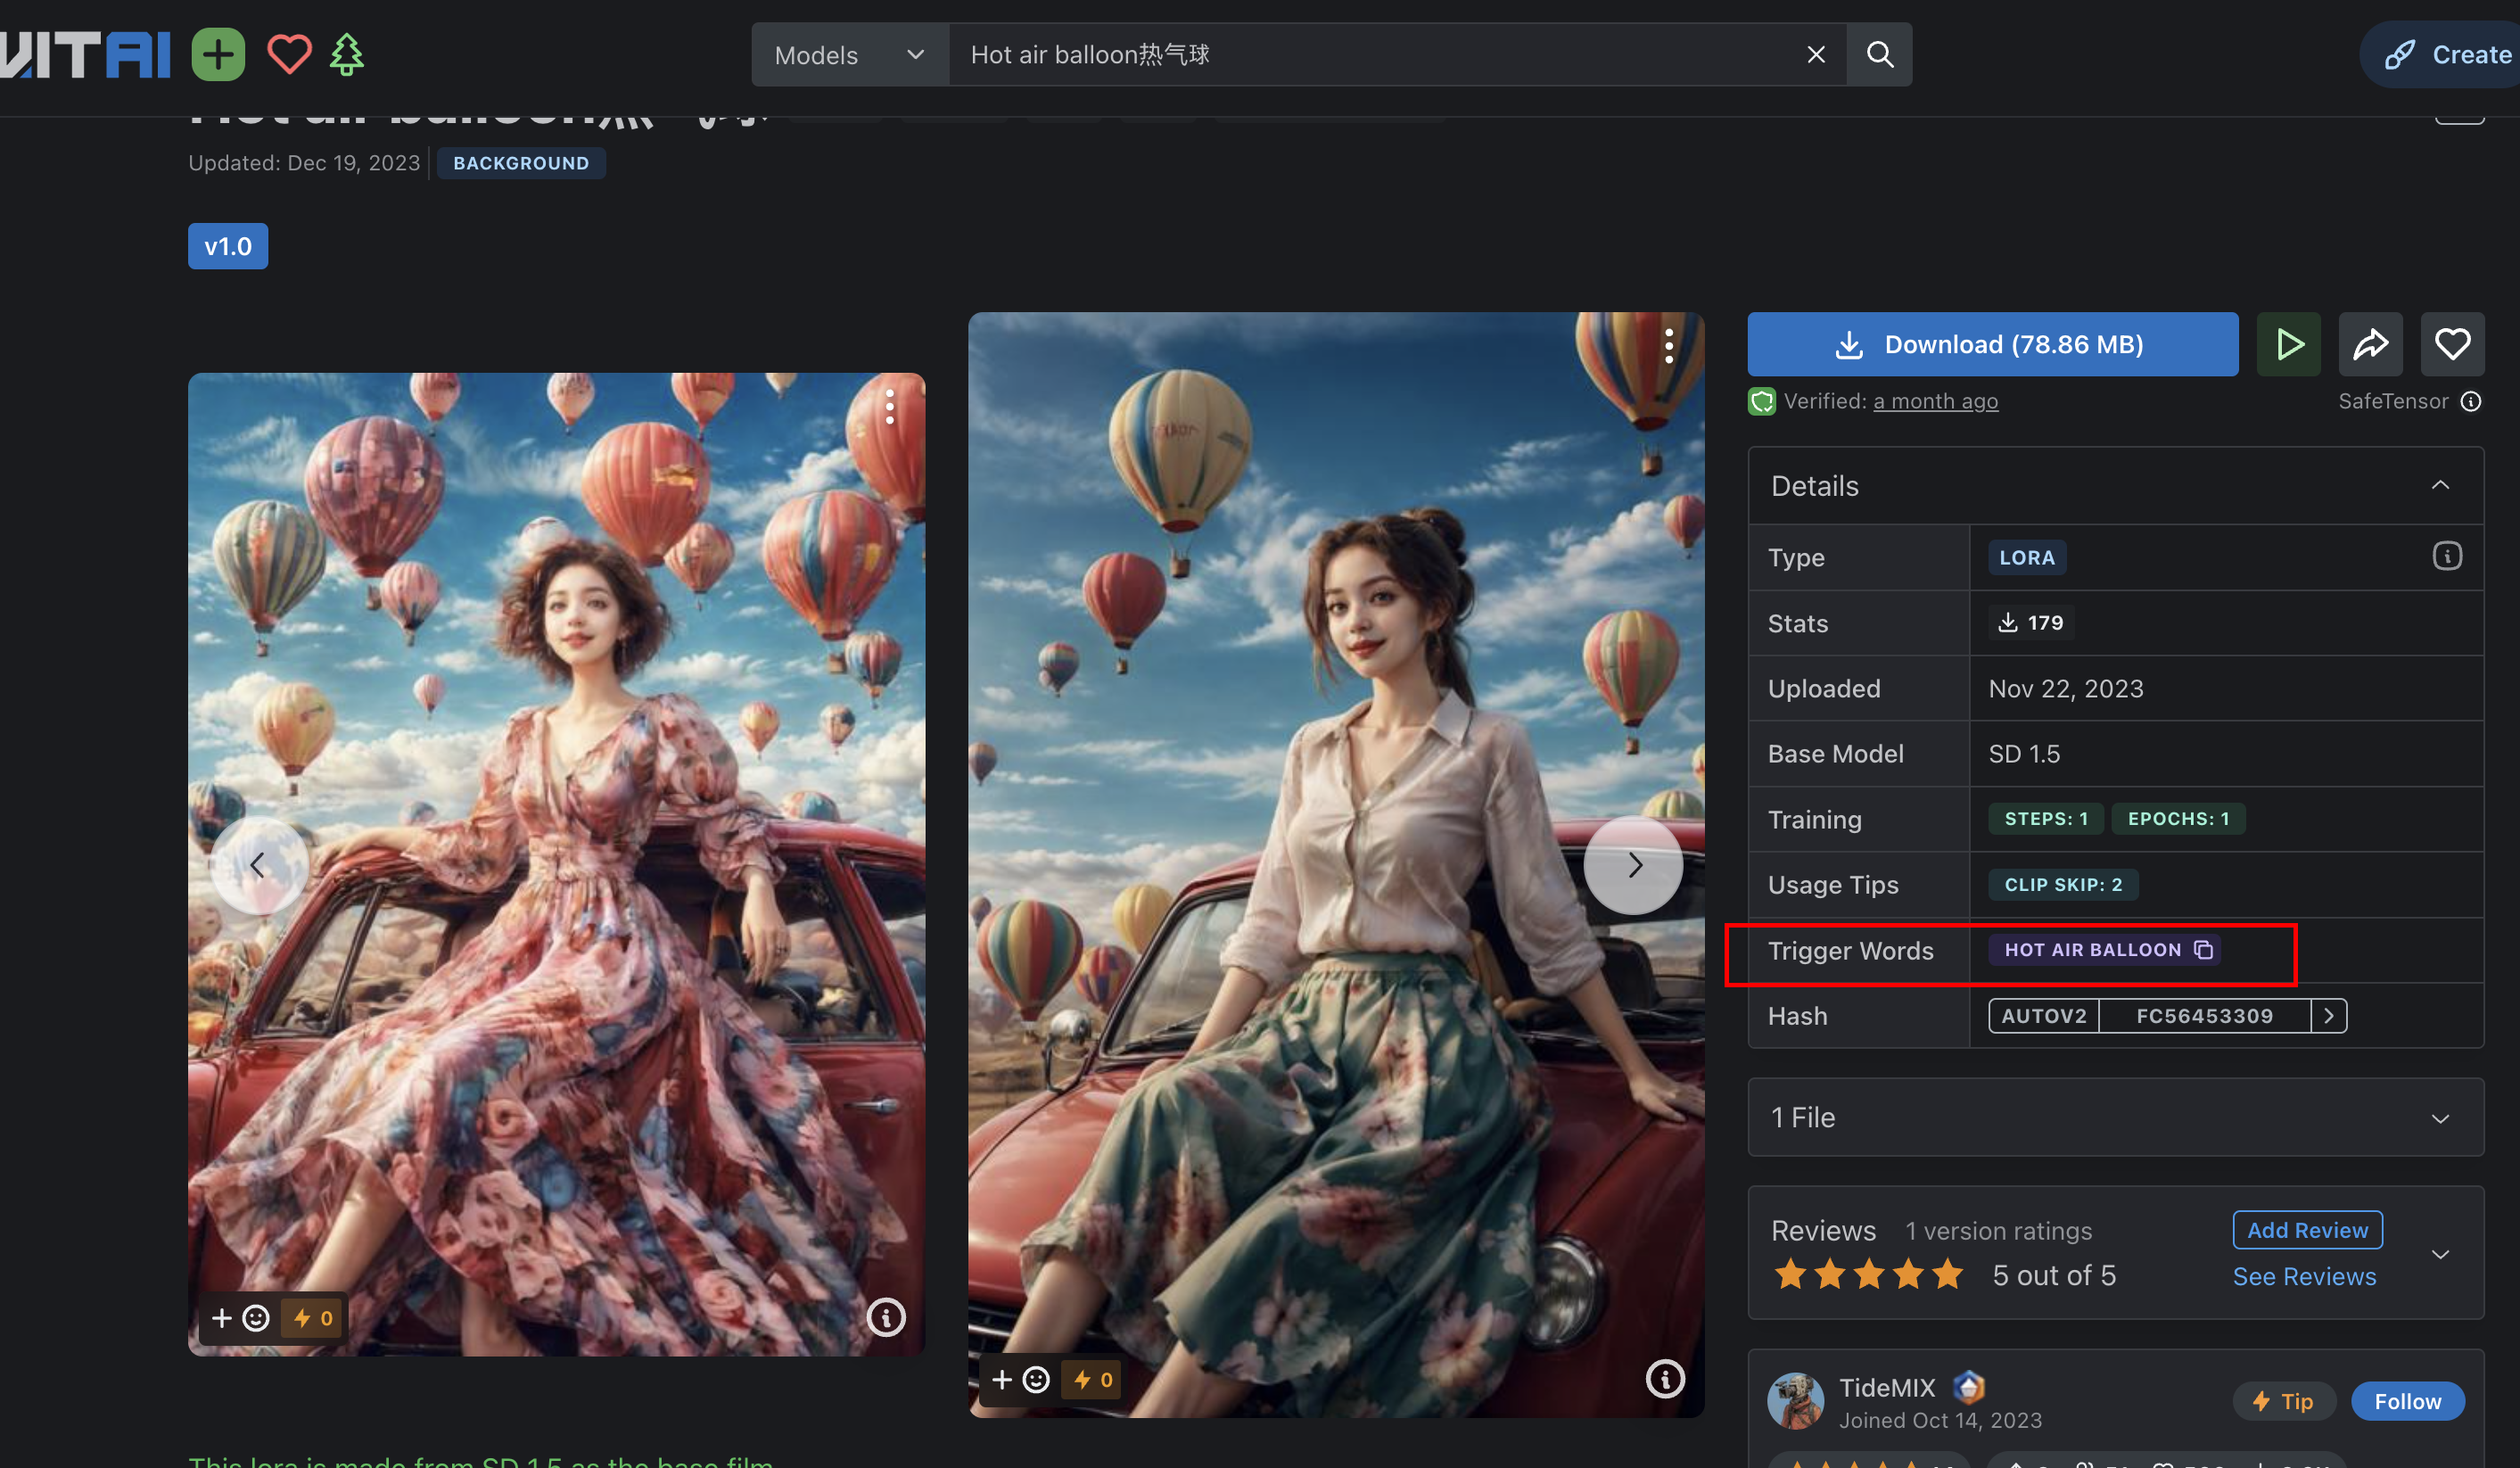This screenshot has height=1468, width=2520.
Task: Open info icon next to LORA type
Action: tap(2446, 556)
